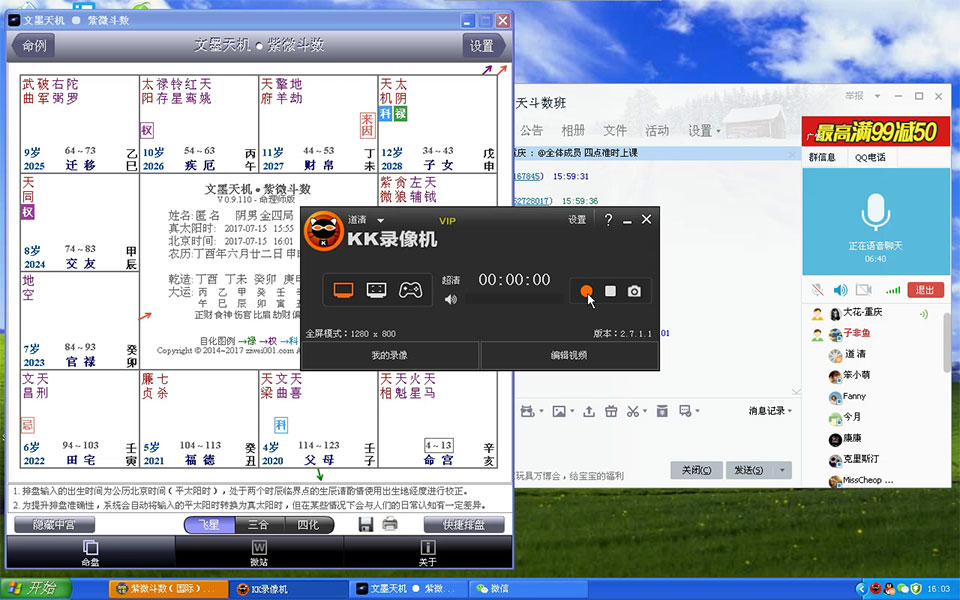Select the 财帛 palace label
Image resolution: width=960 pixels, height=600 pixels.
pyautogui.click(x=319, y=165)
